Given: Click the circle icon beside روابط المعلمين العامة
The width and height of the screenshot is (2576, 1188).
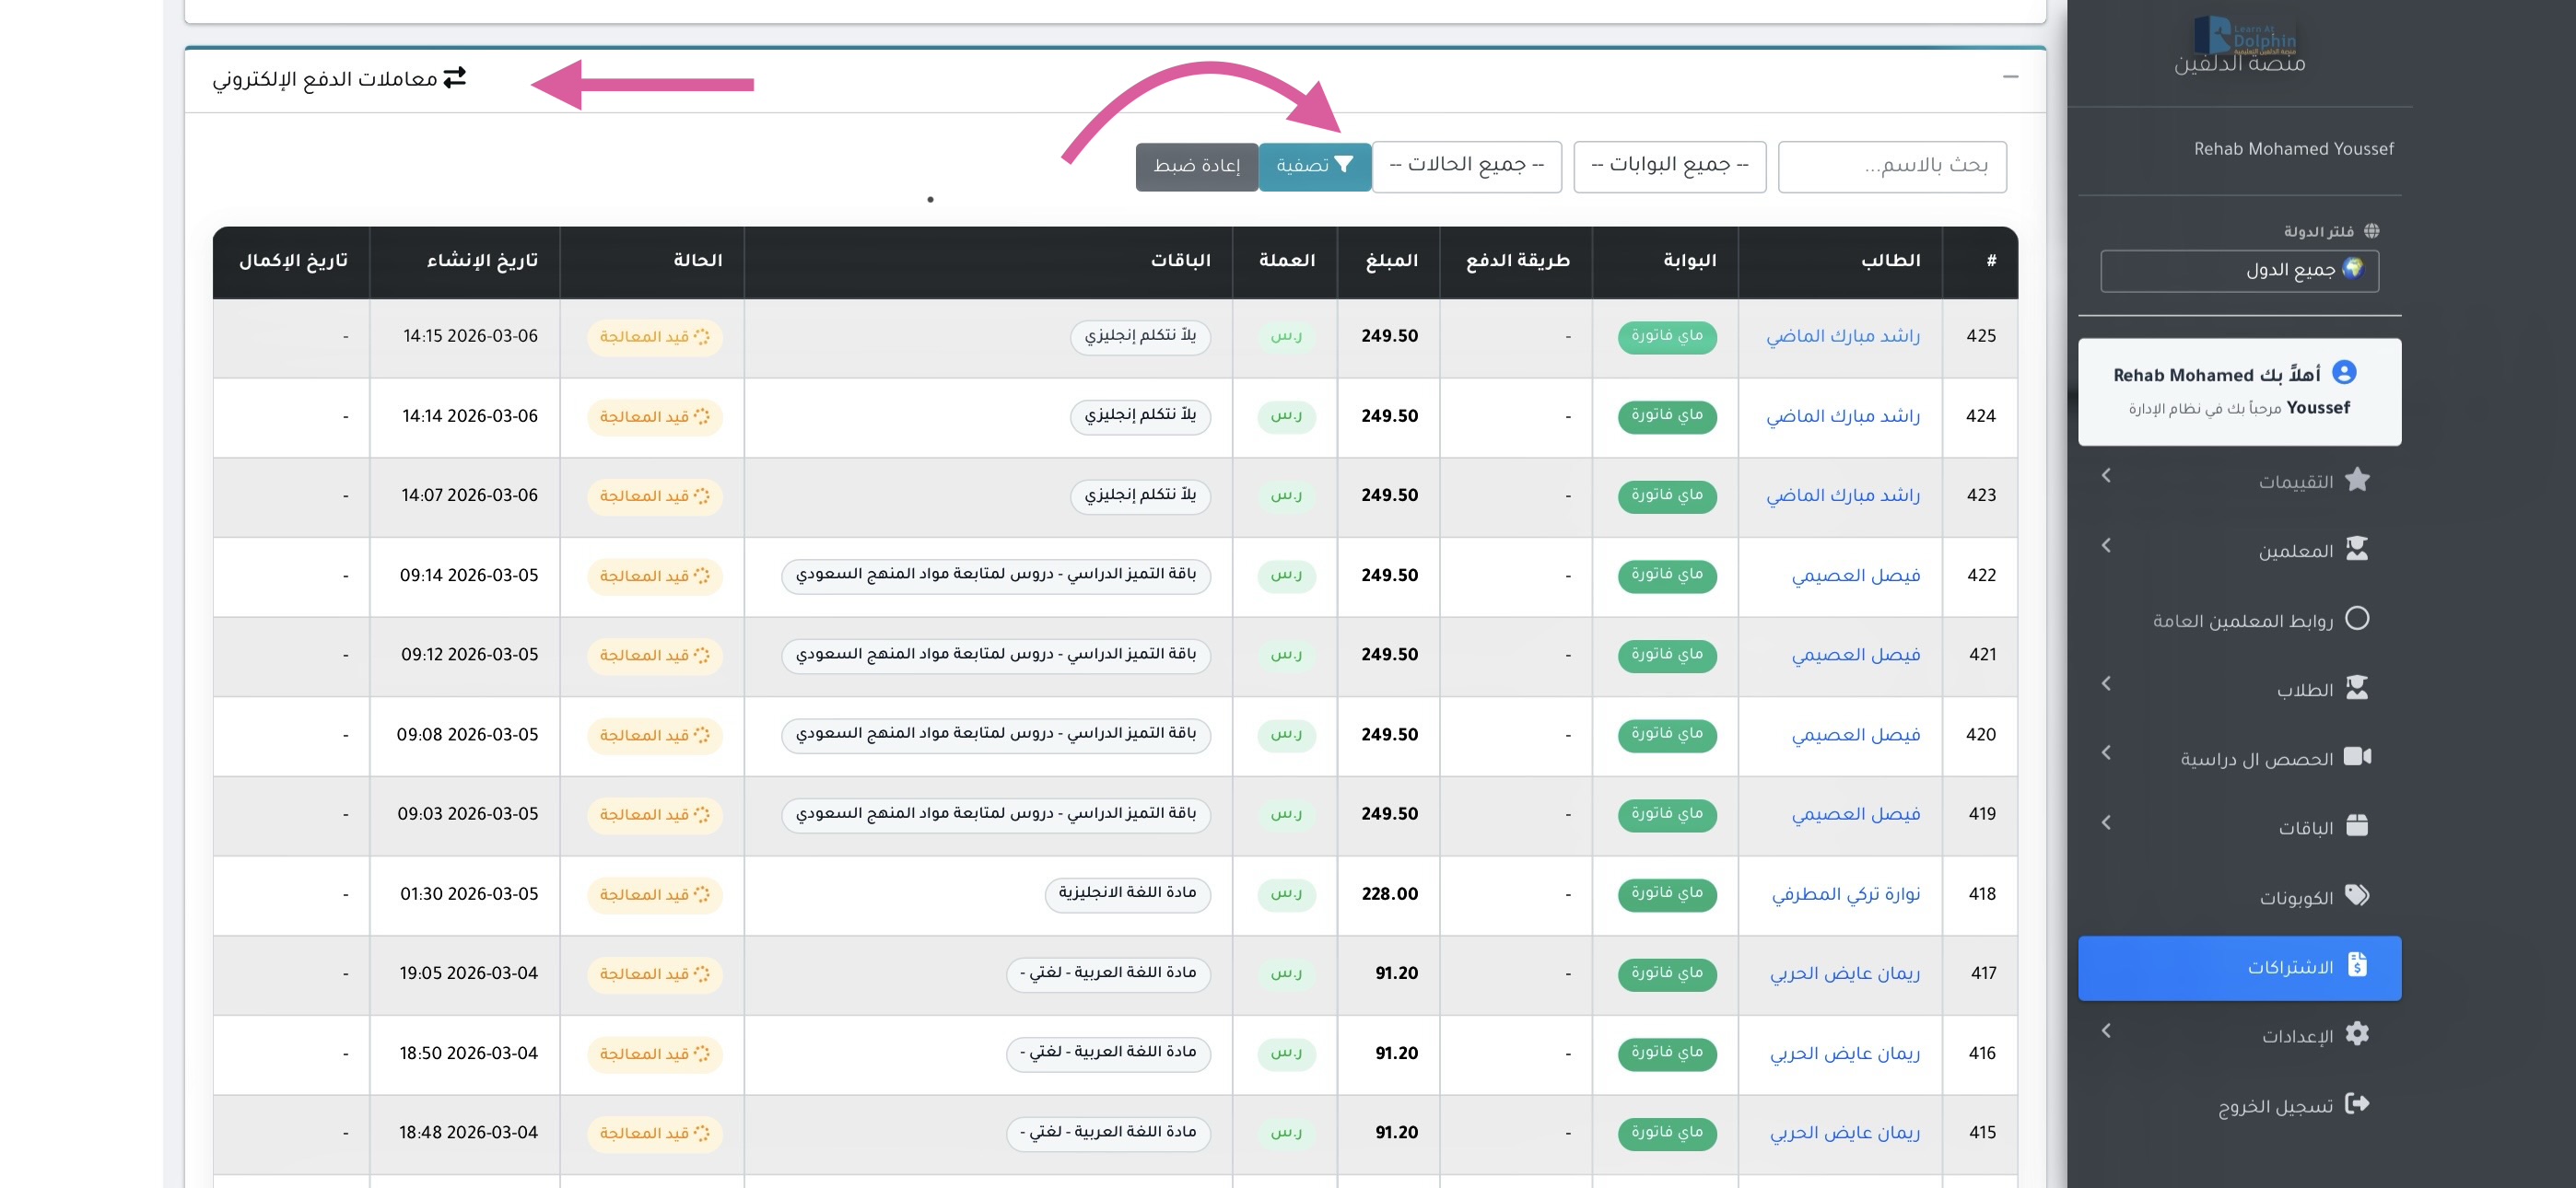Looking at the screenshot, I should tap(2356, 619).
